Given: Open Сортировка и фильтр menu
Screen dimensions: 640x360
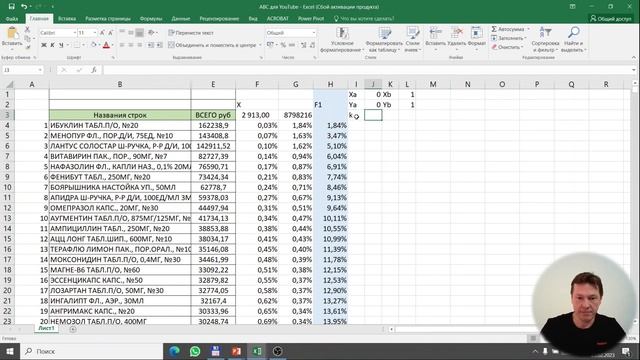Looking at the screenshot, I should [x=545, y=39].
